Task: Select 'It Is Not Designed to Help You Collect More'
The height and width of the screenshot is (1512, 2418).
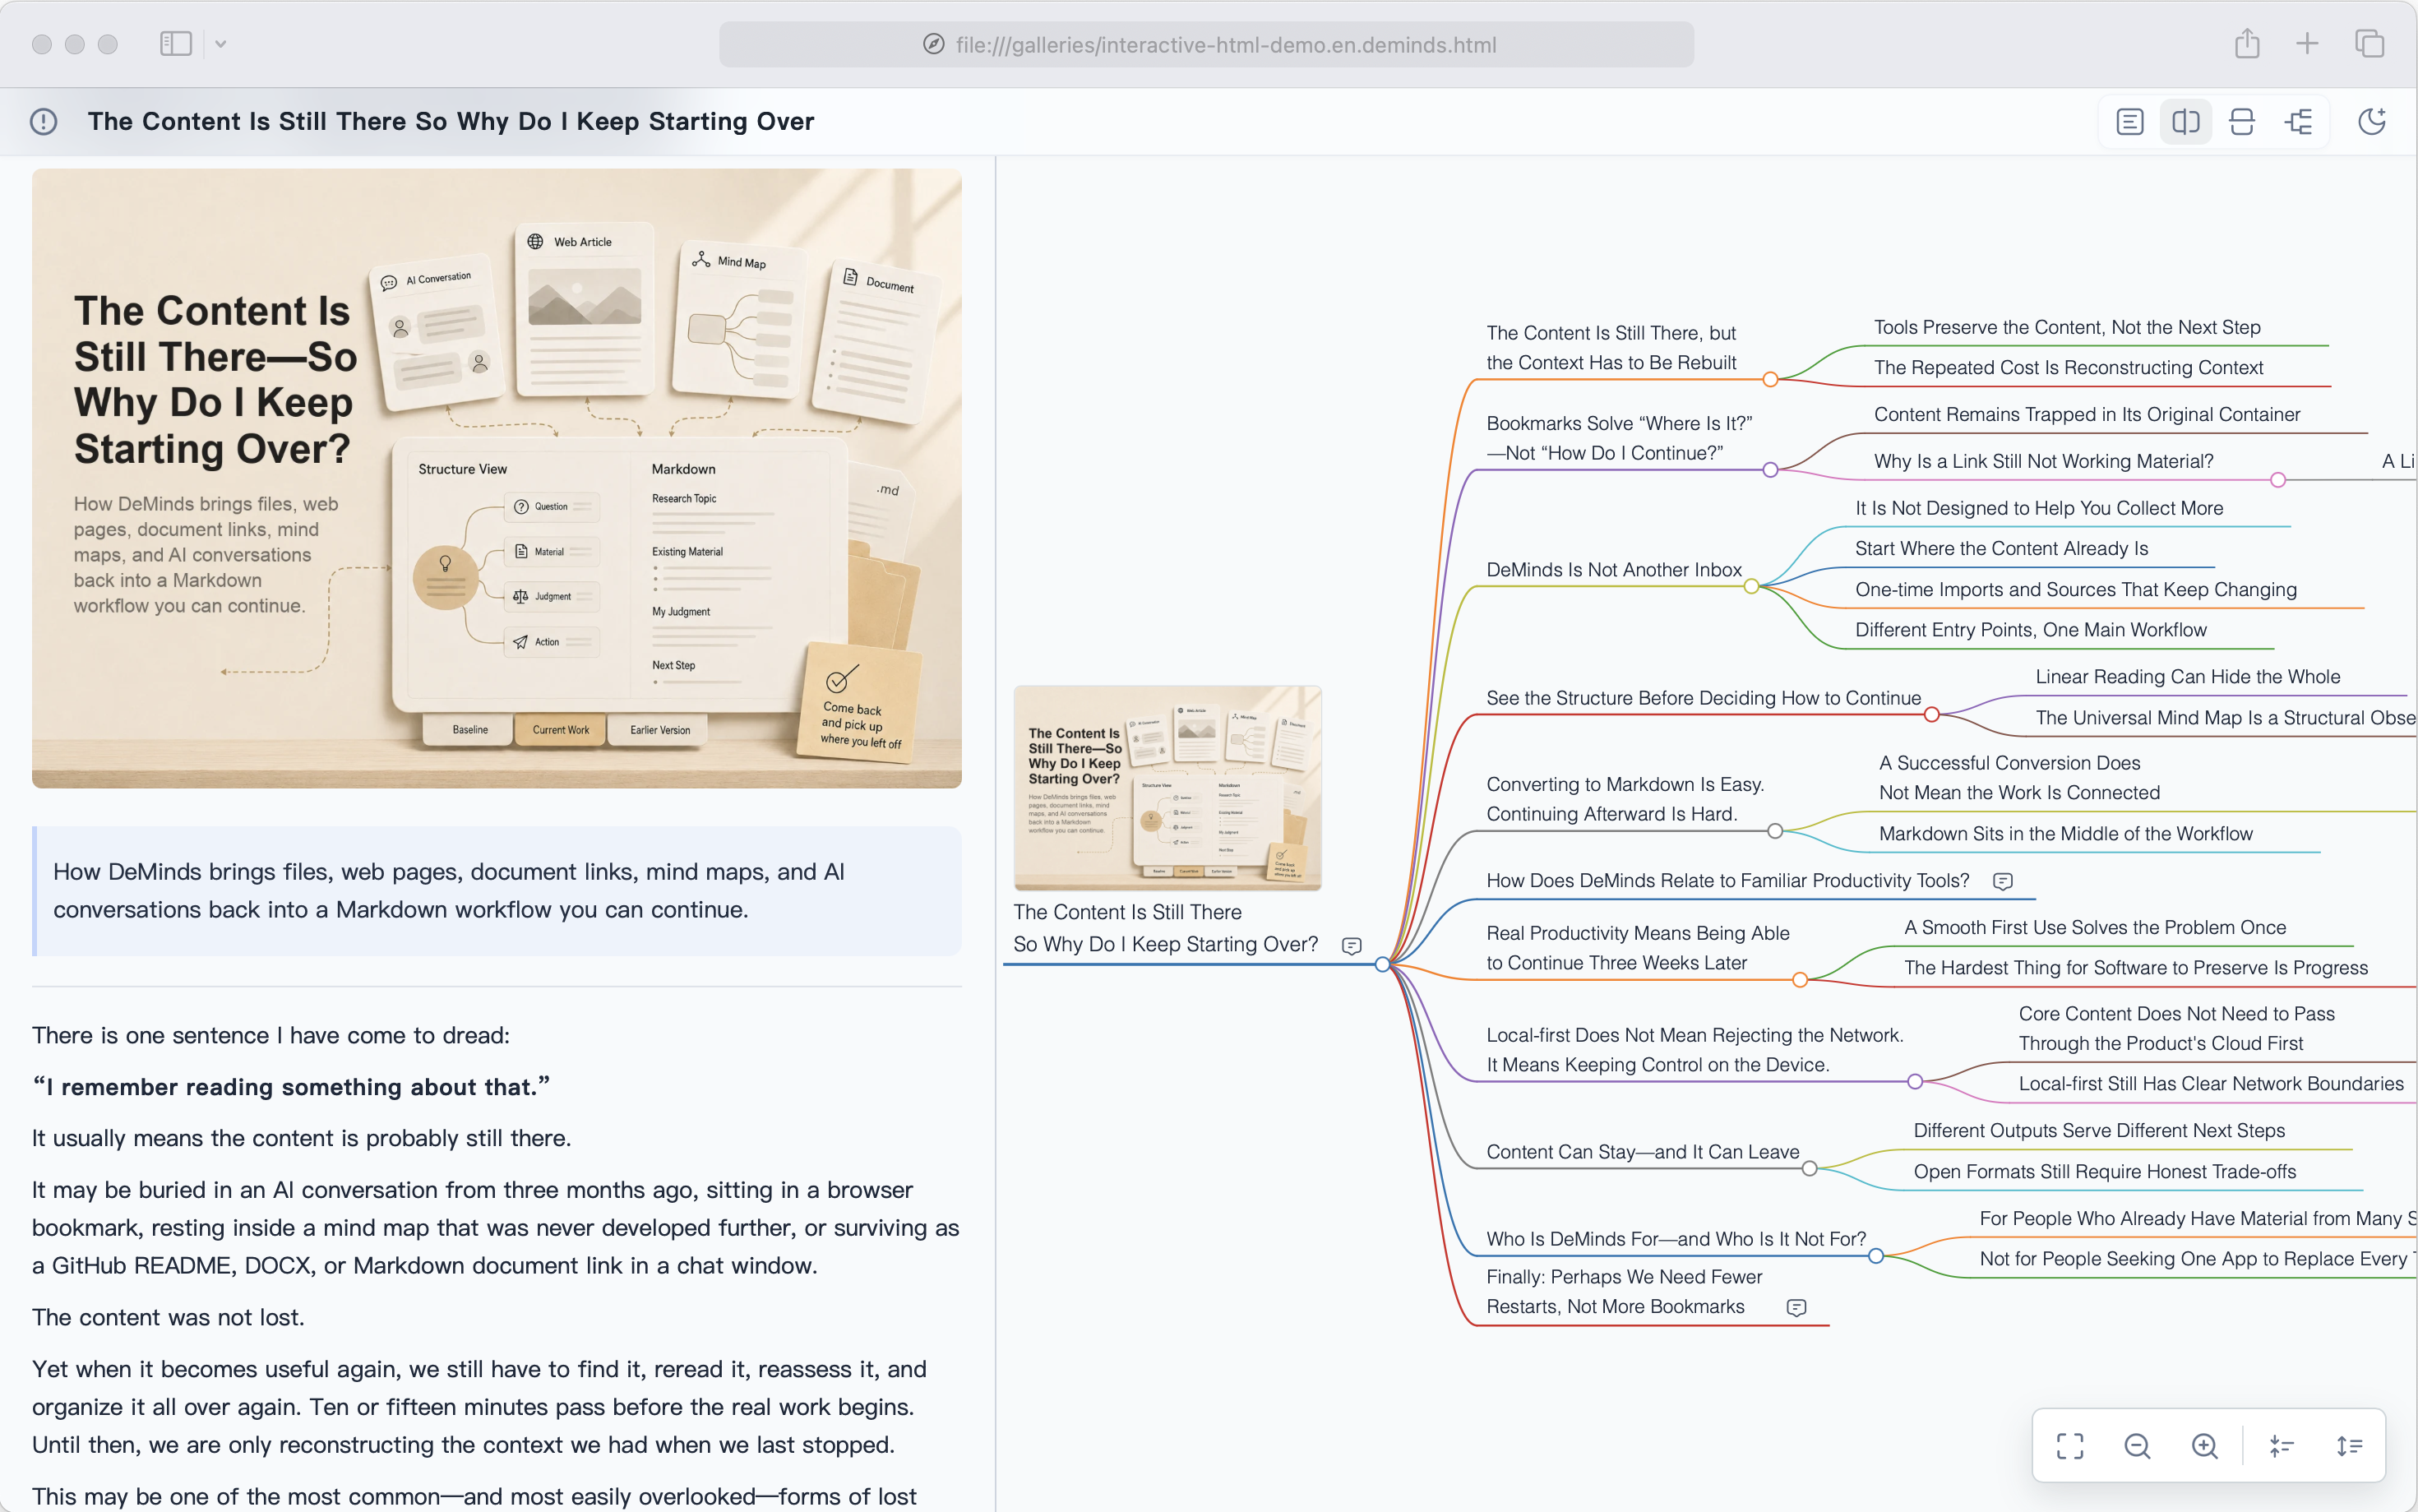Action: coord(2039,508)
